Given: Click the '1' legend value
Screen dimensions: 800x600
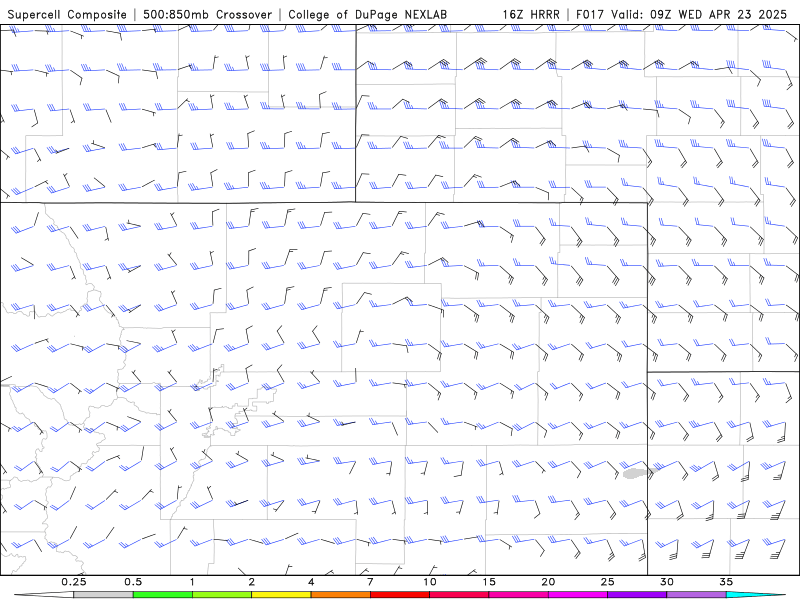Looking at the screenshot, I should 192,582.
